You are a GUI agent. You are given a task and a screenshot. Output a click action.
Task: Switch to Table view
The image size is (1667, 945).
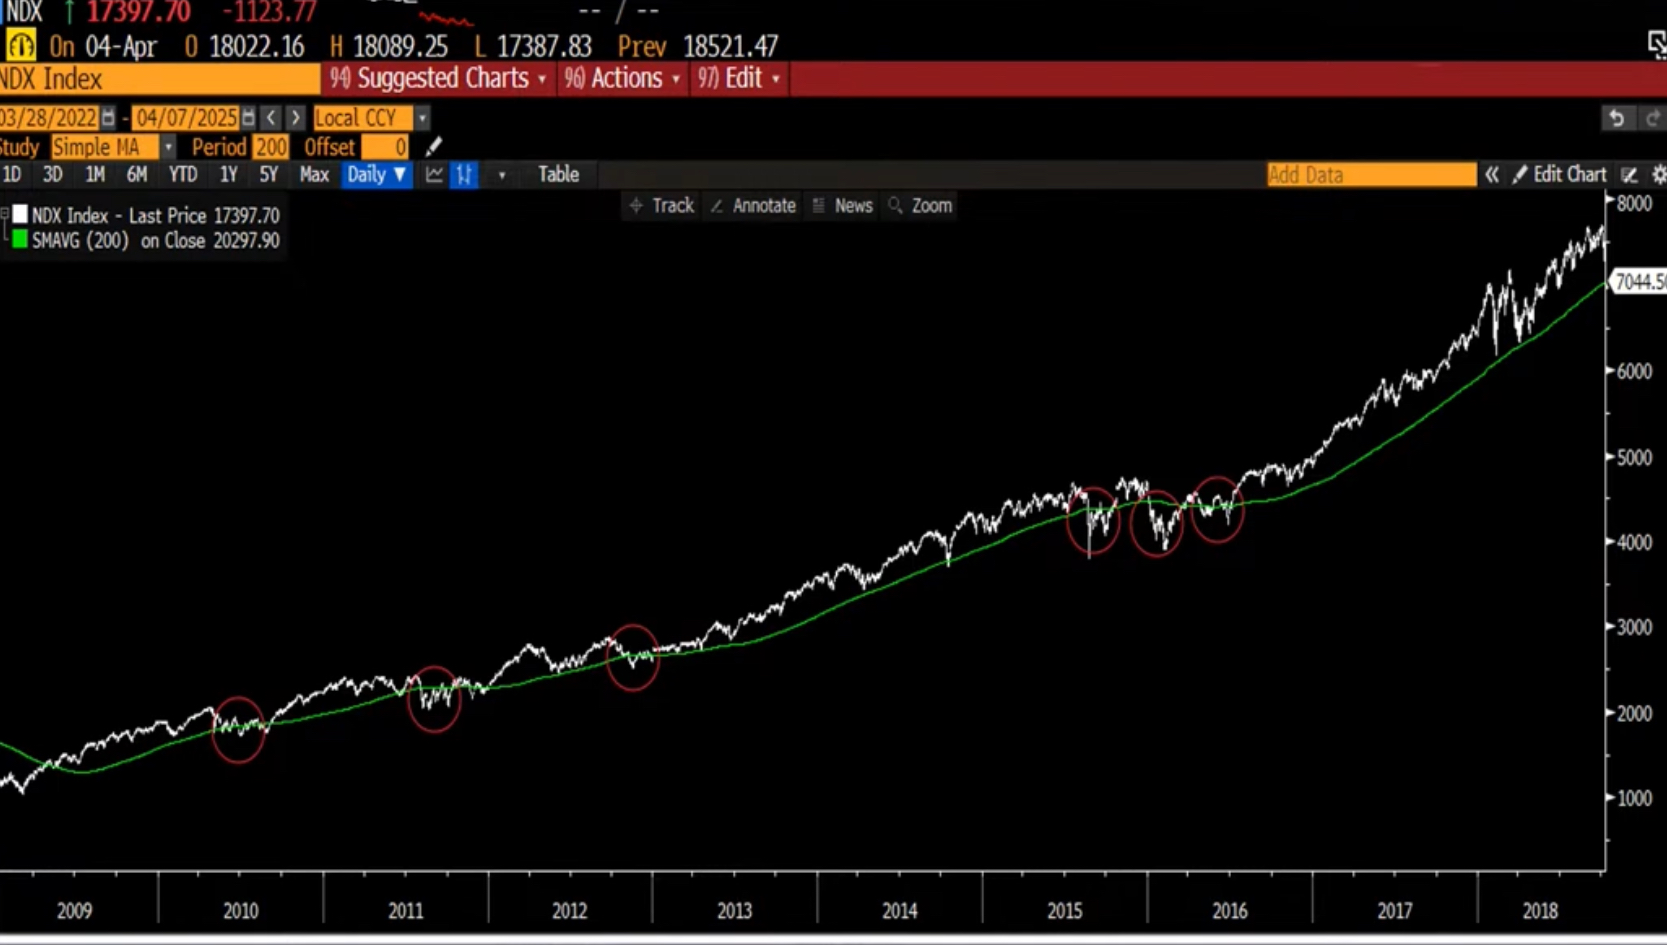point(558,175)
